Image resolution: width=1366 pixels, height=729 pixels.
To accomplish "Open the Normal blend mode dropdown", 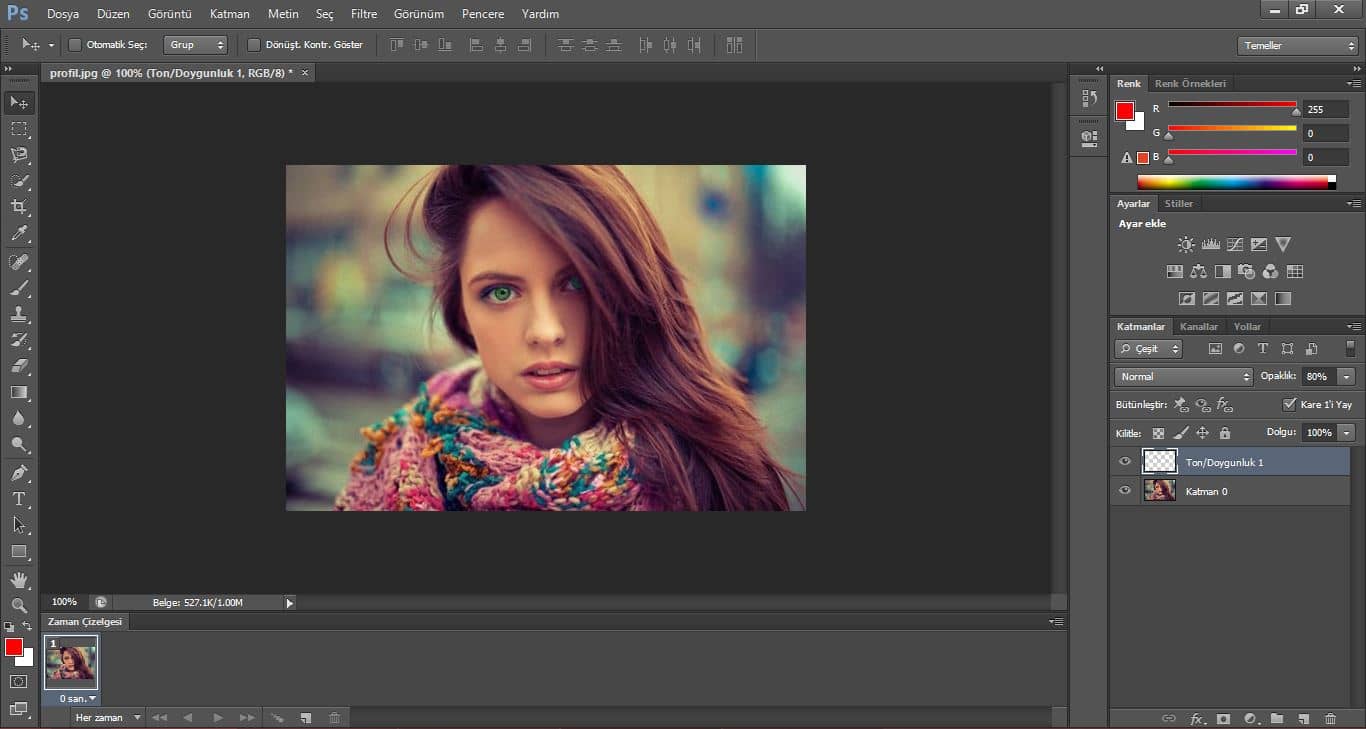I will [1183, 377].
